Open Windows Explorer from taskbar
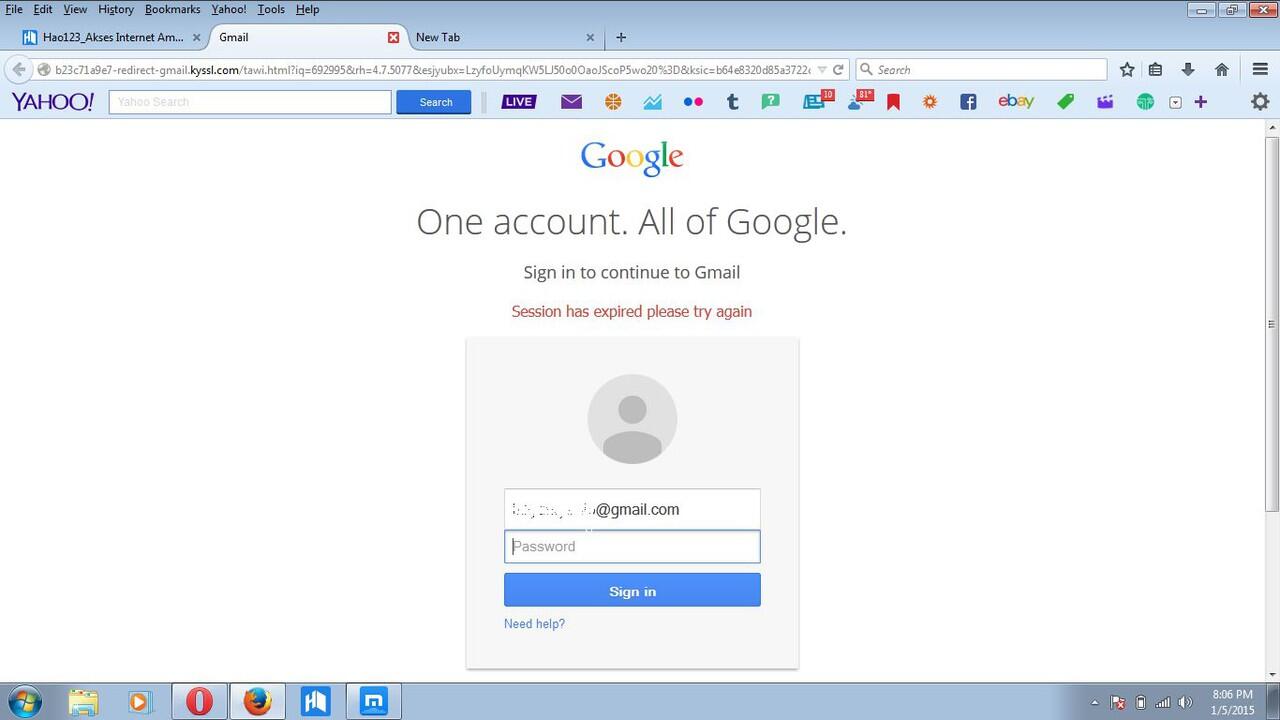This screenshot has height=720, width=1280. click(x=84, y=701)
